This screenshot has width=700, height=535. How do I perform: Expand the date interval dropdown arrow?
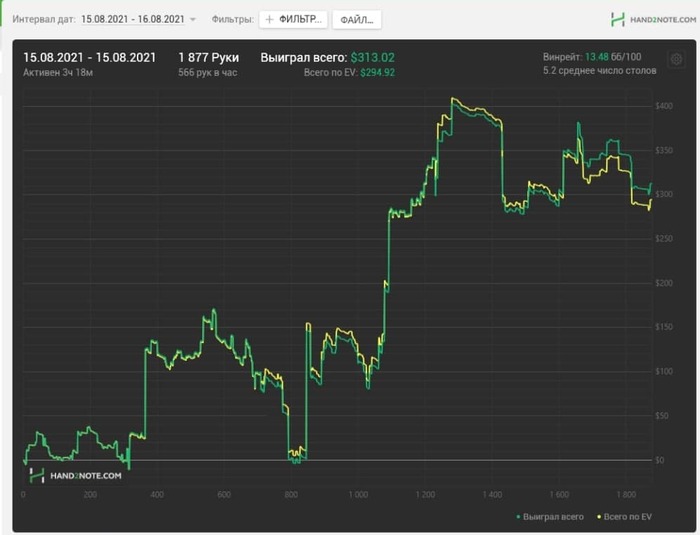click(193, 19)
